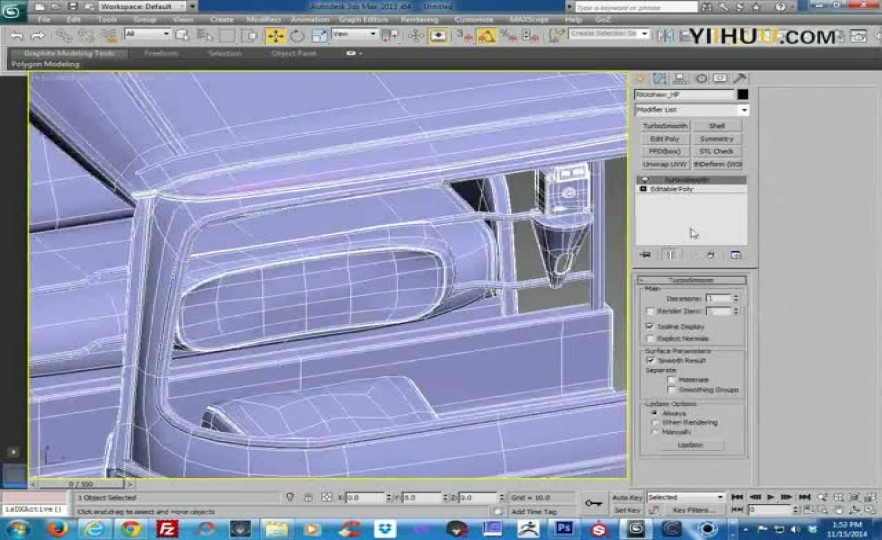This screenshot has height=540, width=882.
Task: Toggle Spinner Snap icon
Action: tap(530, 36)
